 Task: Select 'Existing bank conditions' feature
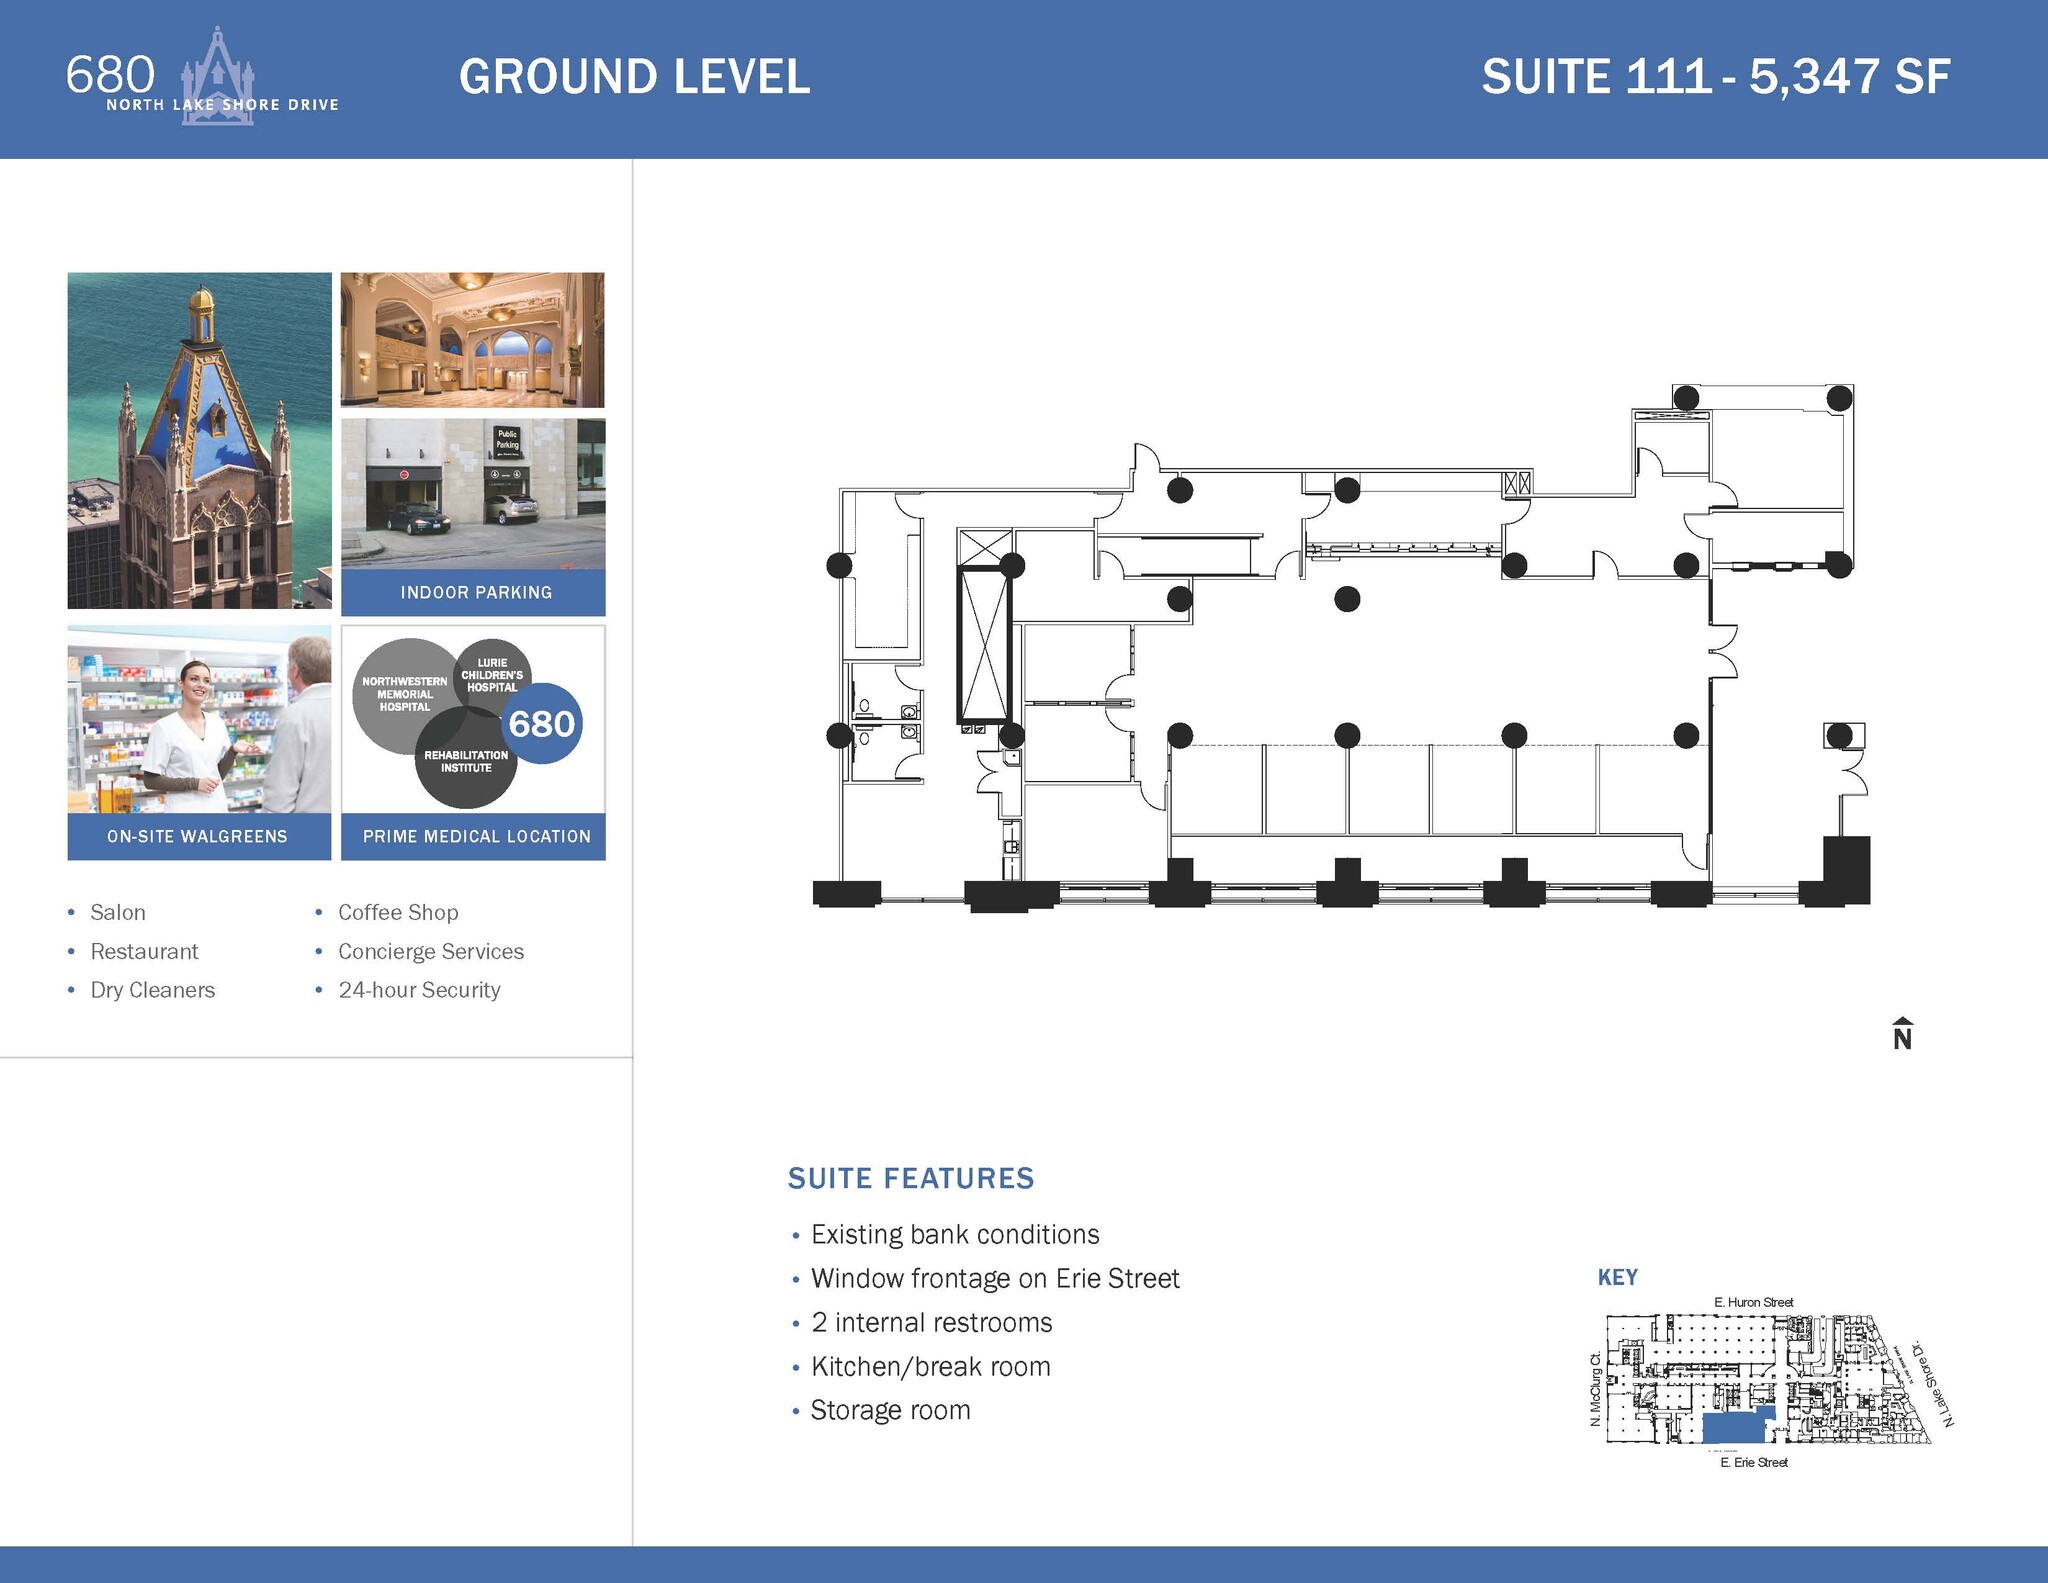[x=955, y=1235]
